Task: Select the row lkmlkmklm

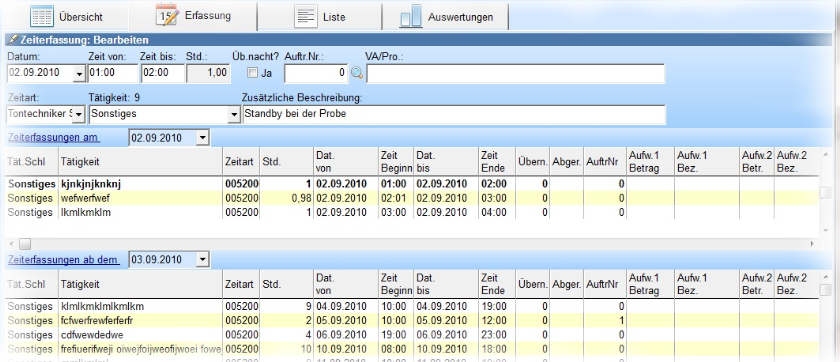Action: click(x=411, y=212)
